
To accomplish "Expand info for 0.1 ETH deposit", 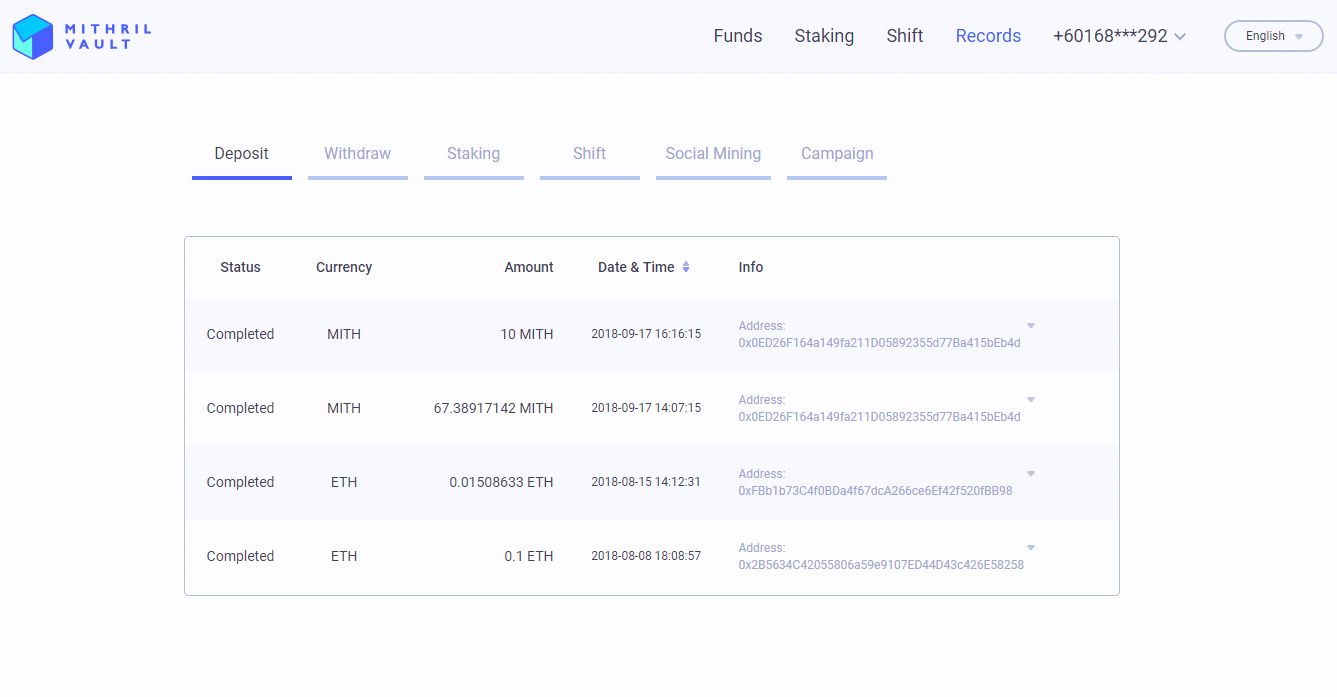I will [x=1031, y=548].
